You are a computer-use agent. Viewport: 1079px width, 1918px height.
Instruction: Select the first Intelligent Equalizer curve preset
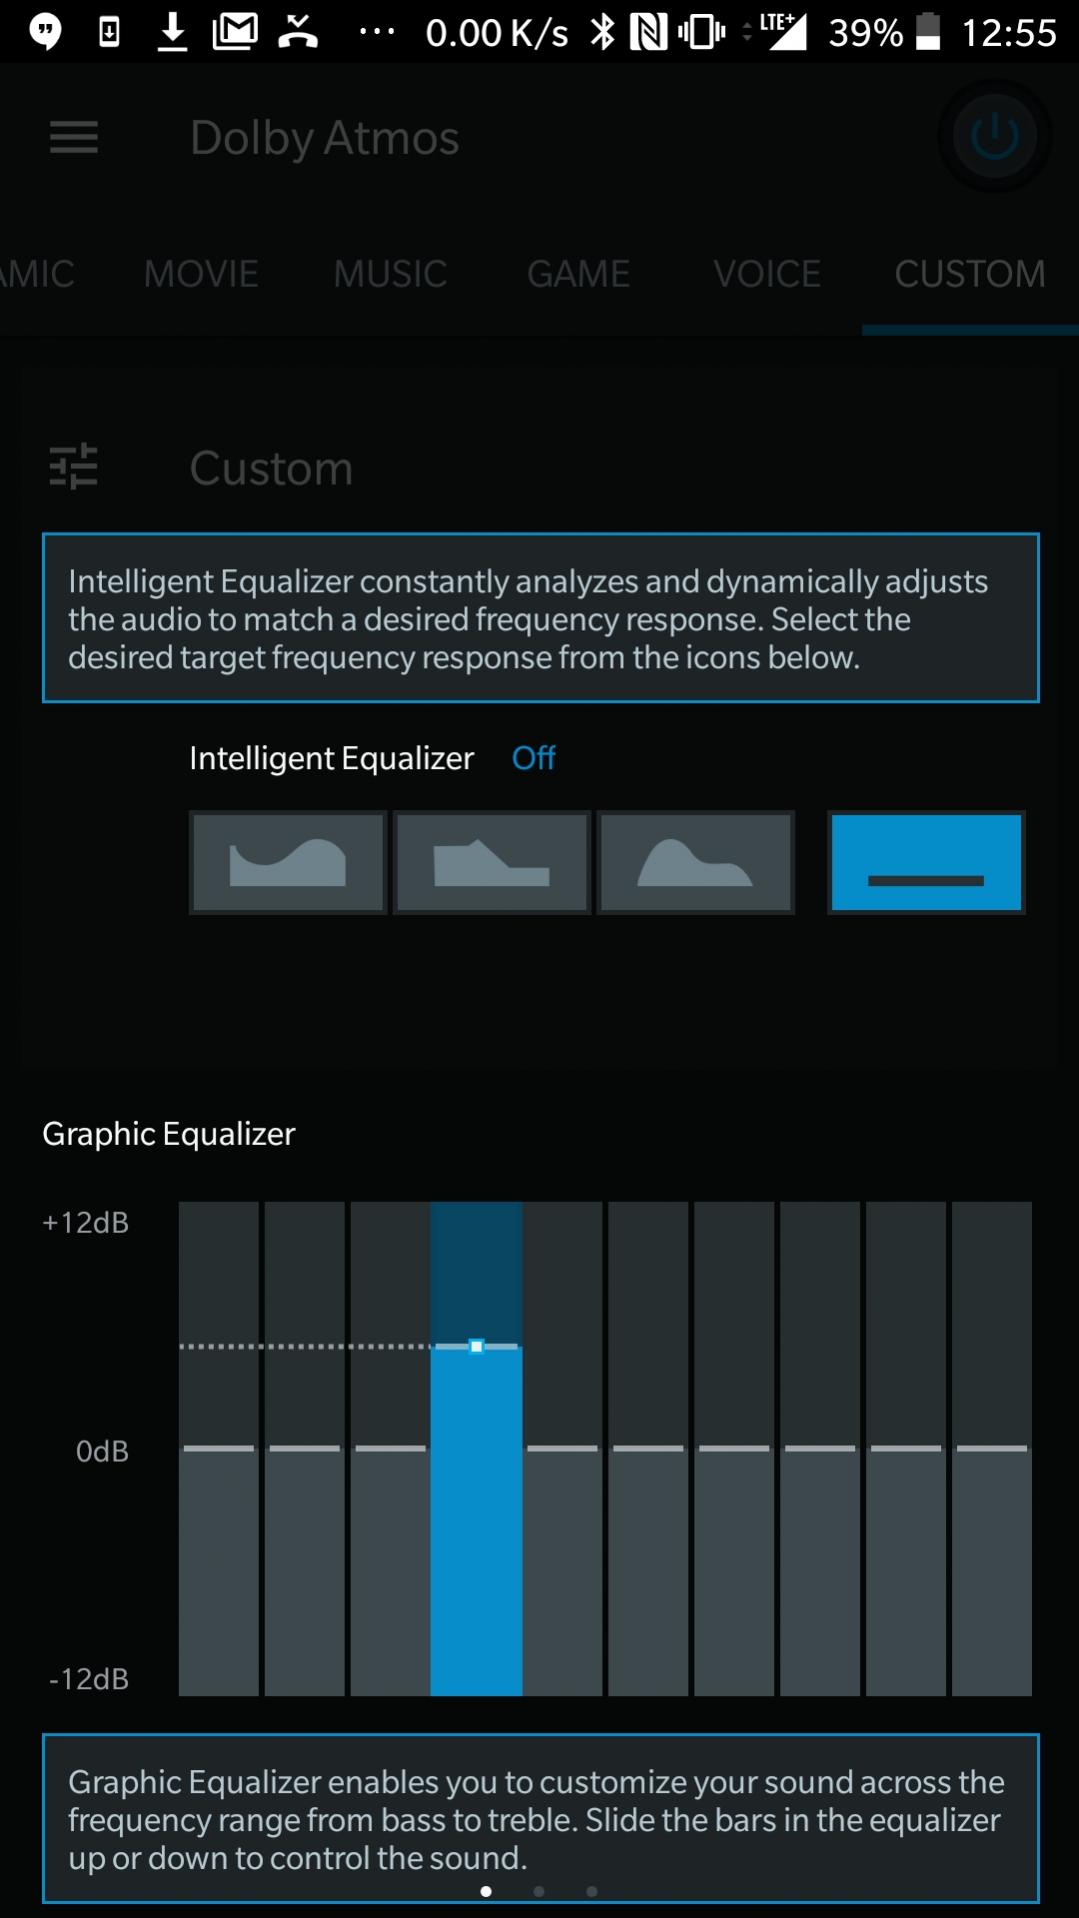tap(287, 862)
